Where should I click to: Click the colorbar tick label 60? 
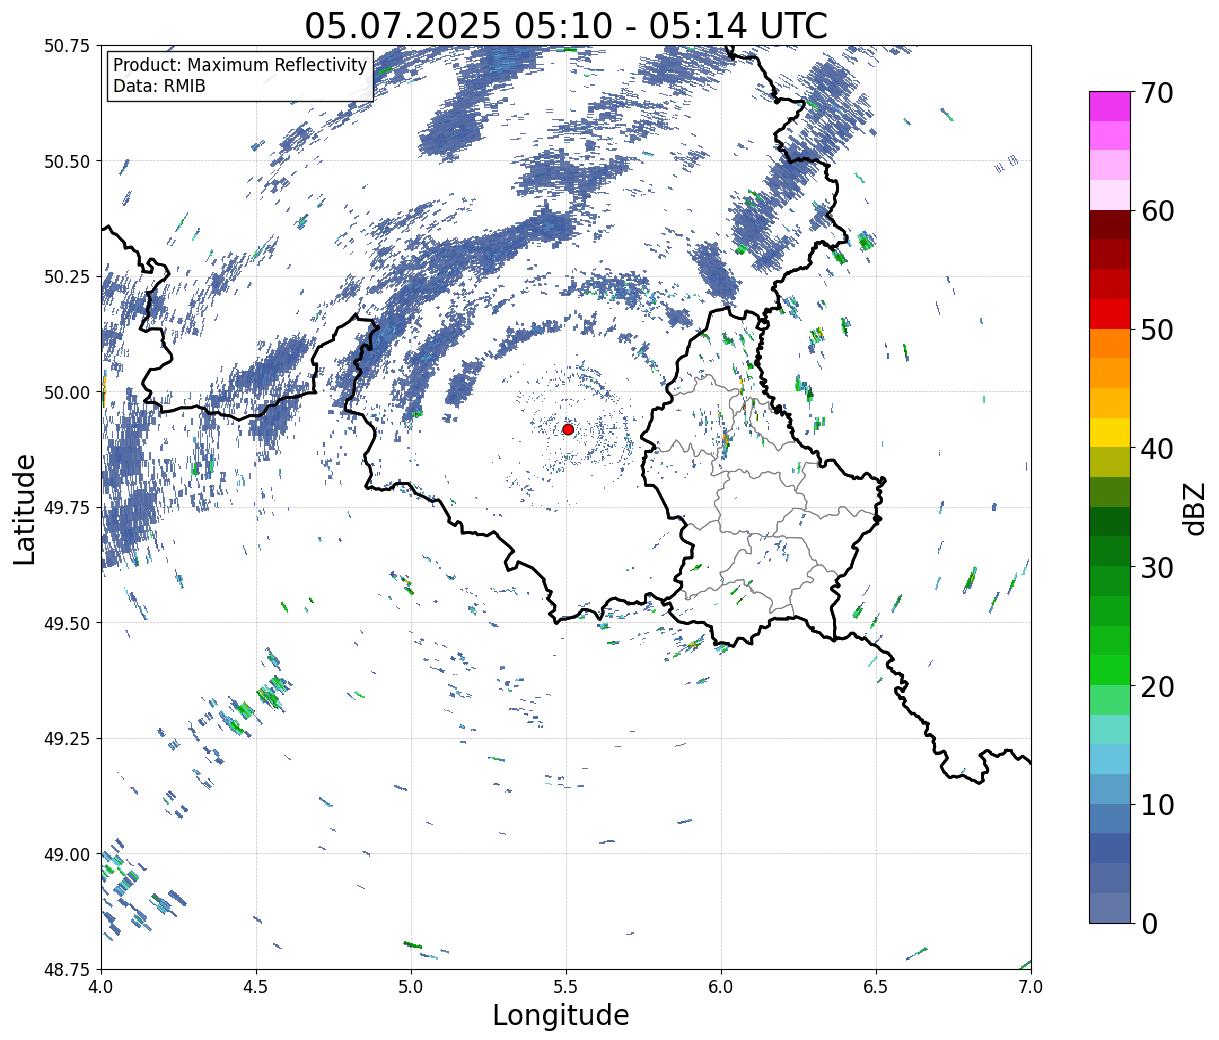[1157, 211]
